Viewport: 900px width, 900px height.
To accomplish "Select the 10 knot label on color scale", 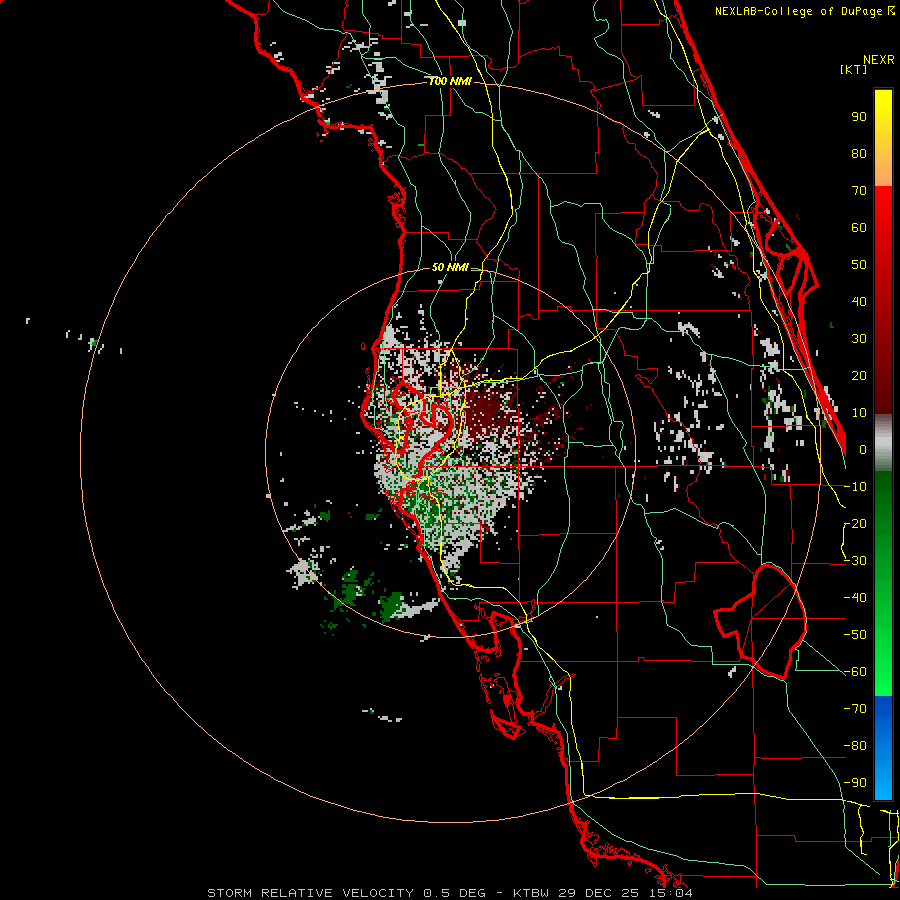I will point(859,413).
